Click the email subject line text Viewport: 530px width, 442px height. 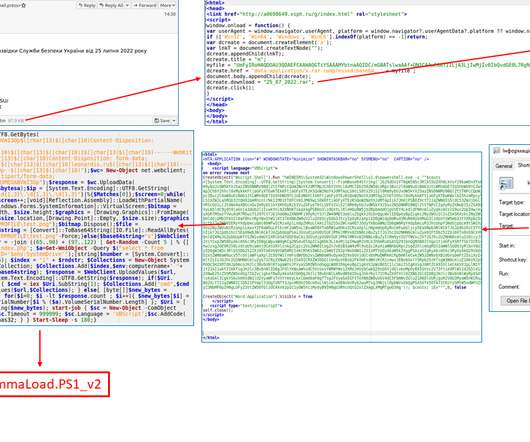(x=73, y=51)
